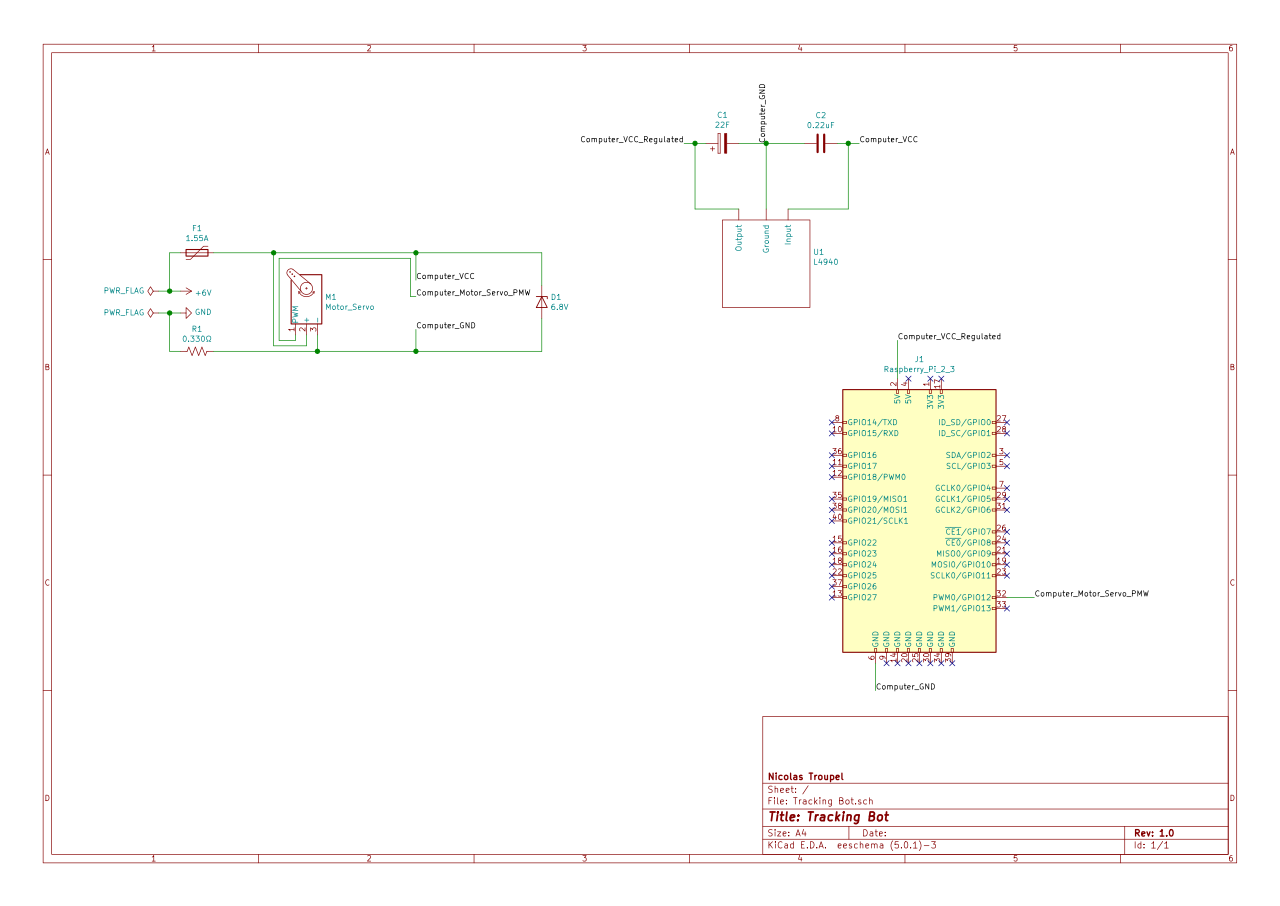Click the File: Tracking Bot.sch field
The height and width of the screenshot is (906, 1280).
pos(820,801)
